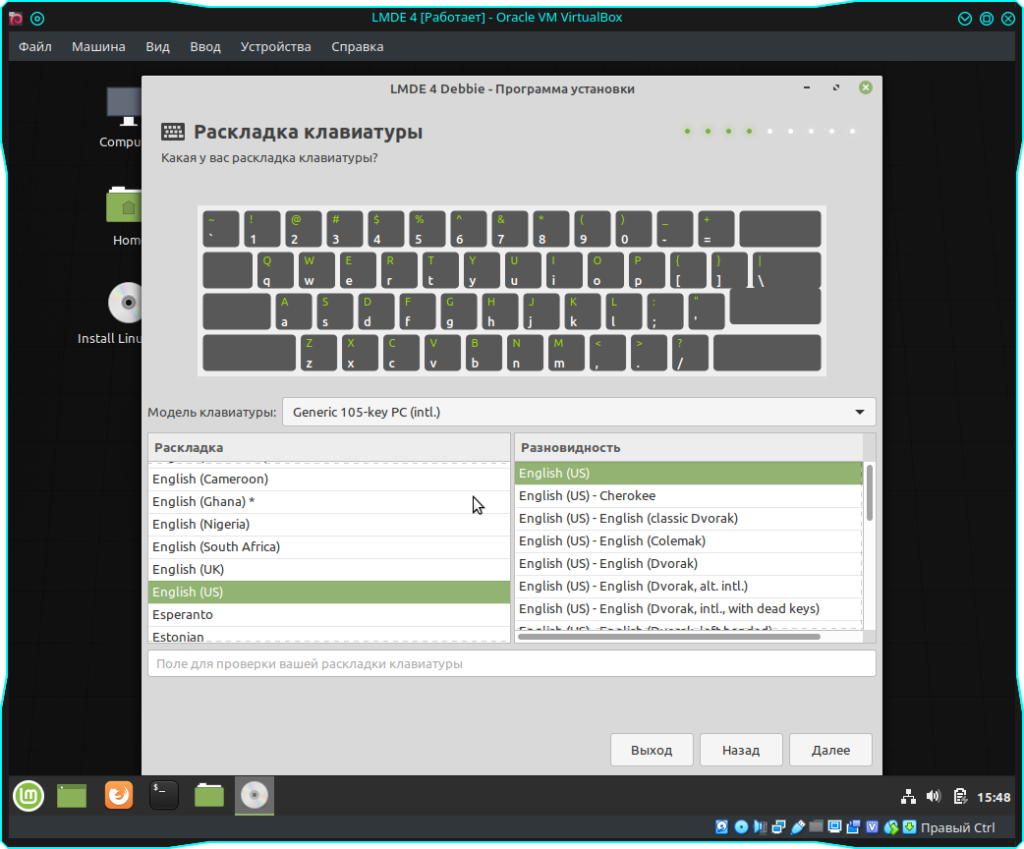Open the Устройства menu
Screen dimensions: 1024x849
[x=275, y=46]
